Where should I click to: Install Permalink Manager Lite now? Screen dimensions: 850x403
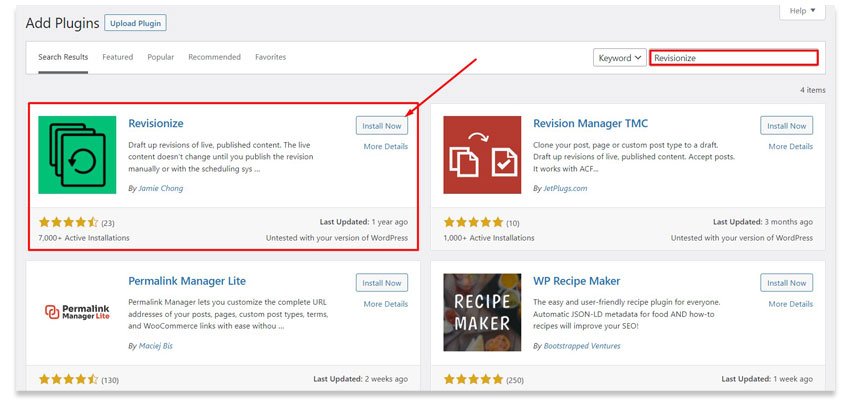point(382,283)
